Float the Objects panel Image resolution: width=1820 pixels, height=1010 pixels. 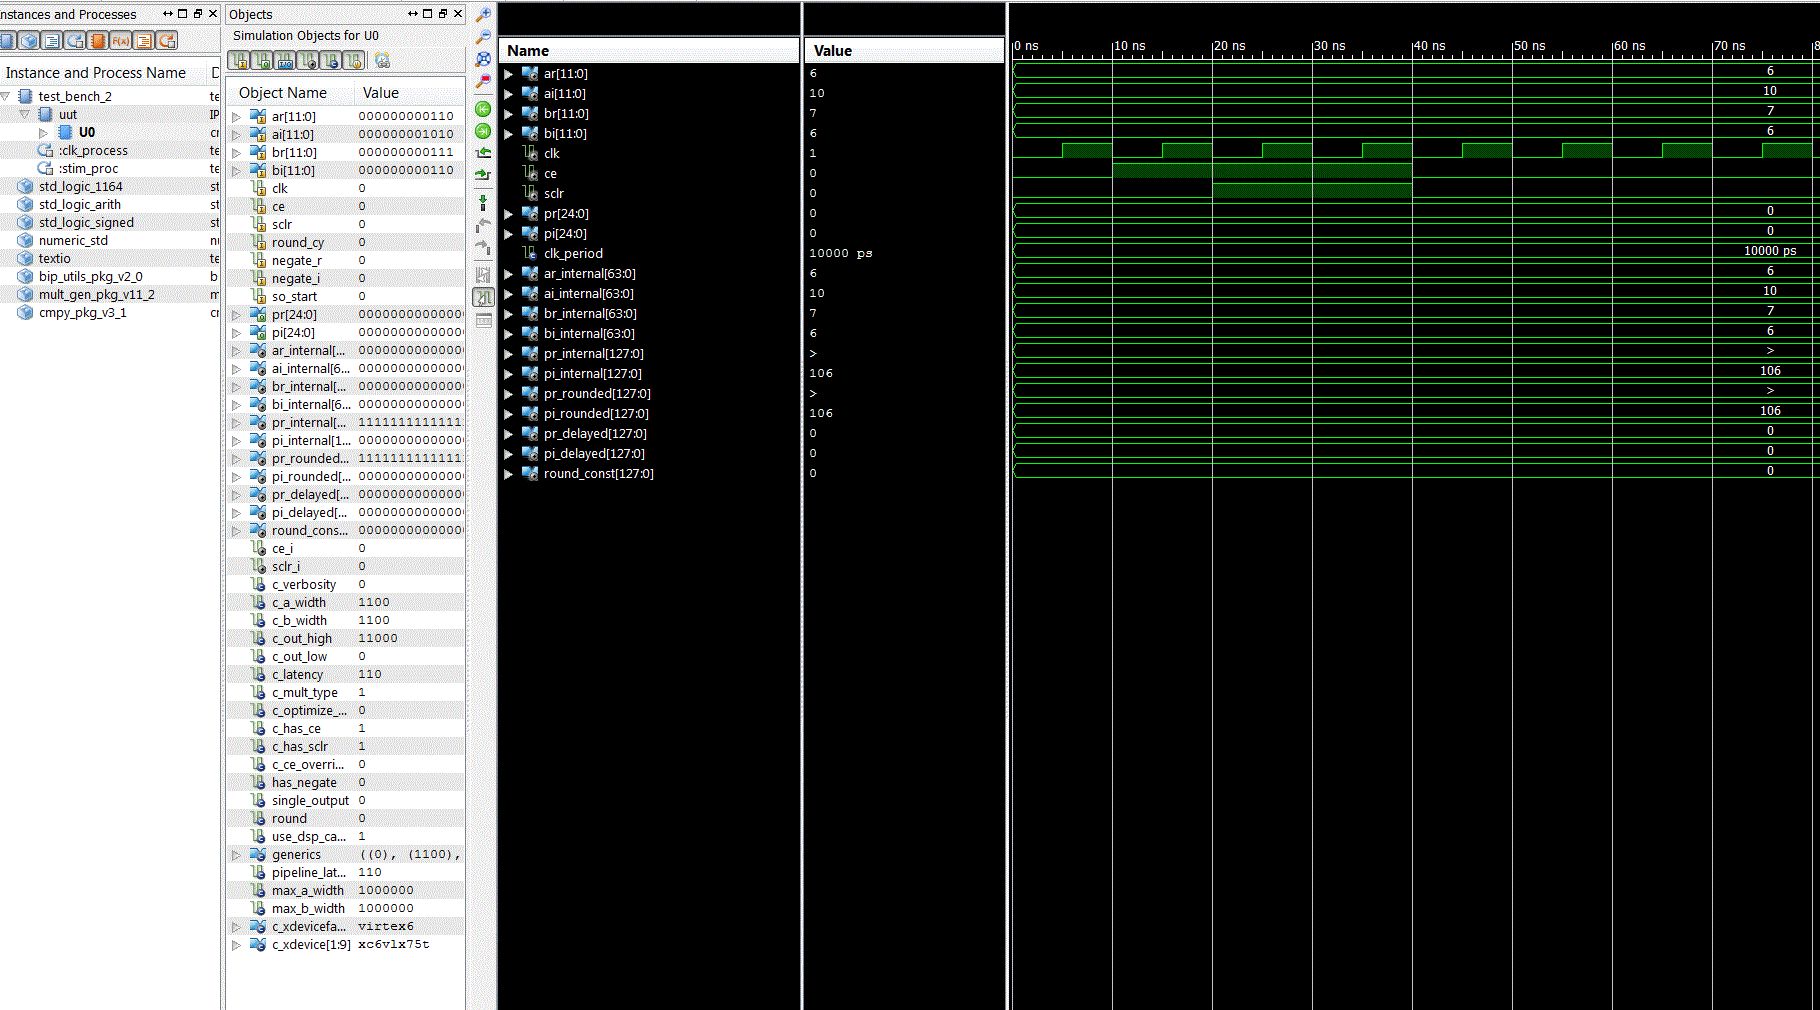tap(443, 14)
